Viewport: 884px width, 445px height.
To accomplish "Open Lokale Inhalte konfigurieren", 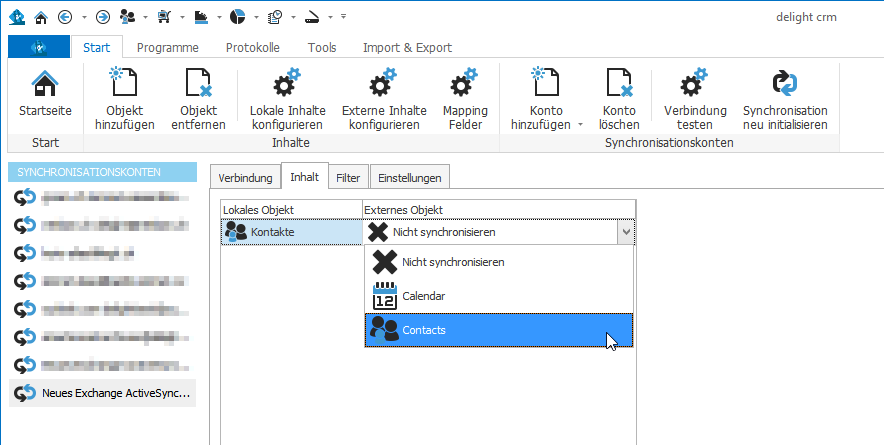I will coord(288,99).
